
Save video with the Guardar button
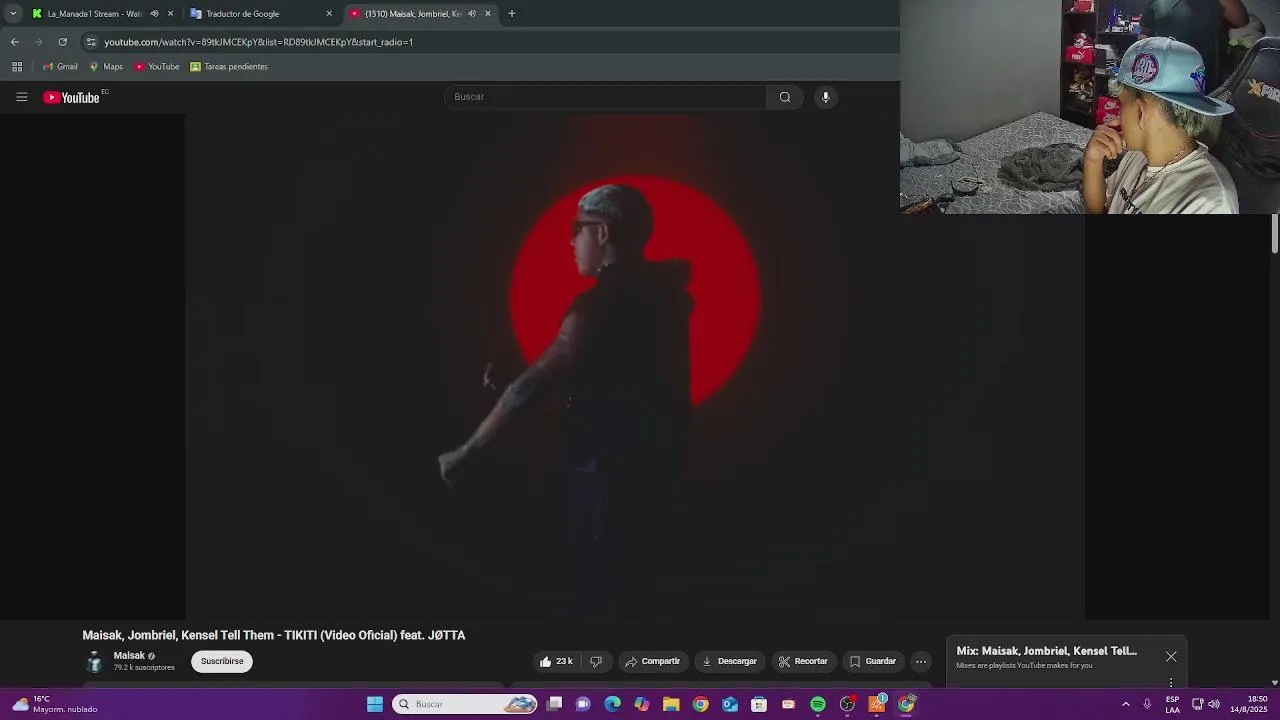pyautogui.click(x=872, y=661)
